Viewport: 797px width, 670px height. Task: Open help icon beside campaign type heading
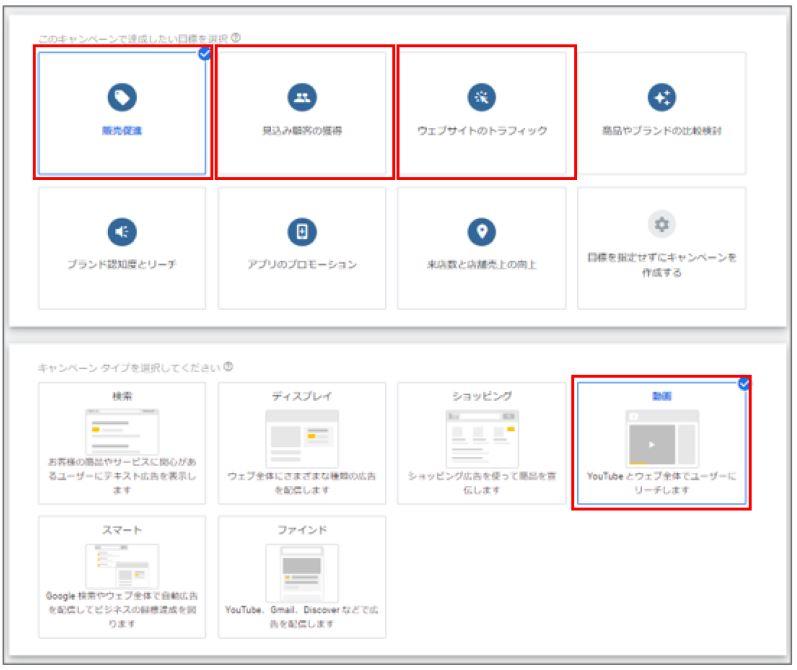tap(229, 366)
